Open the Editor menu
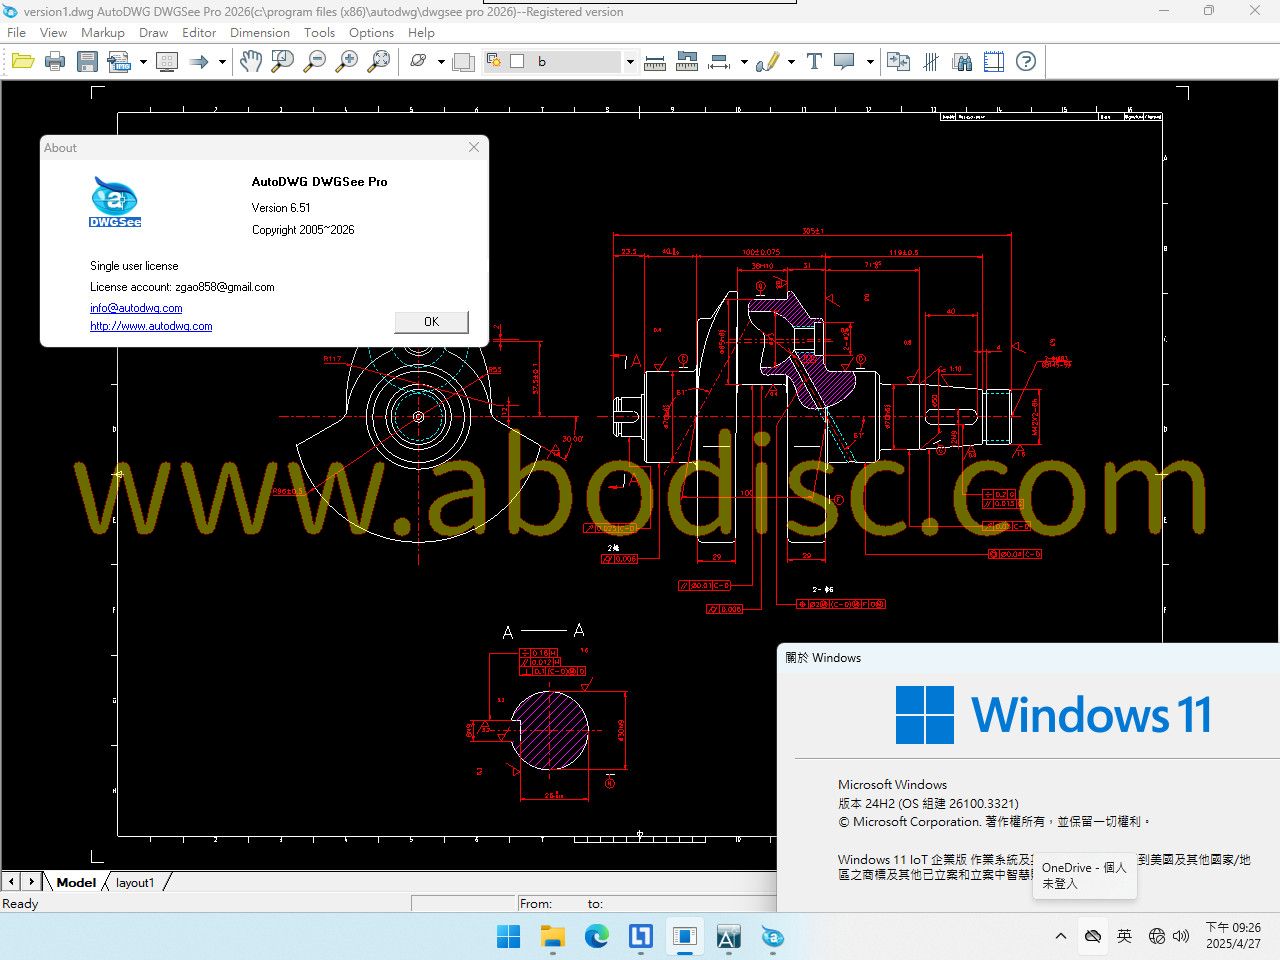 (x=199, y=32)
